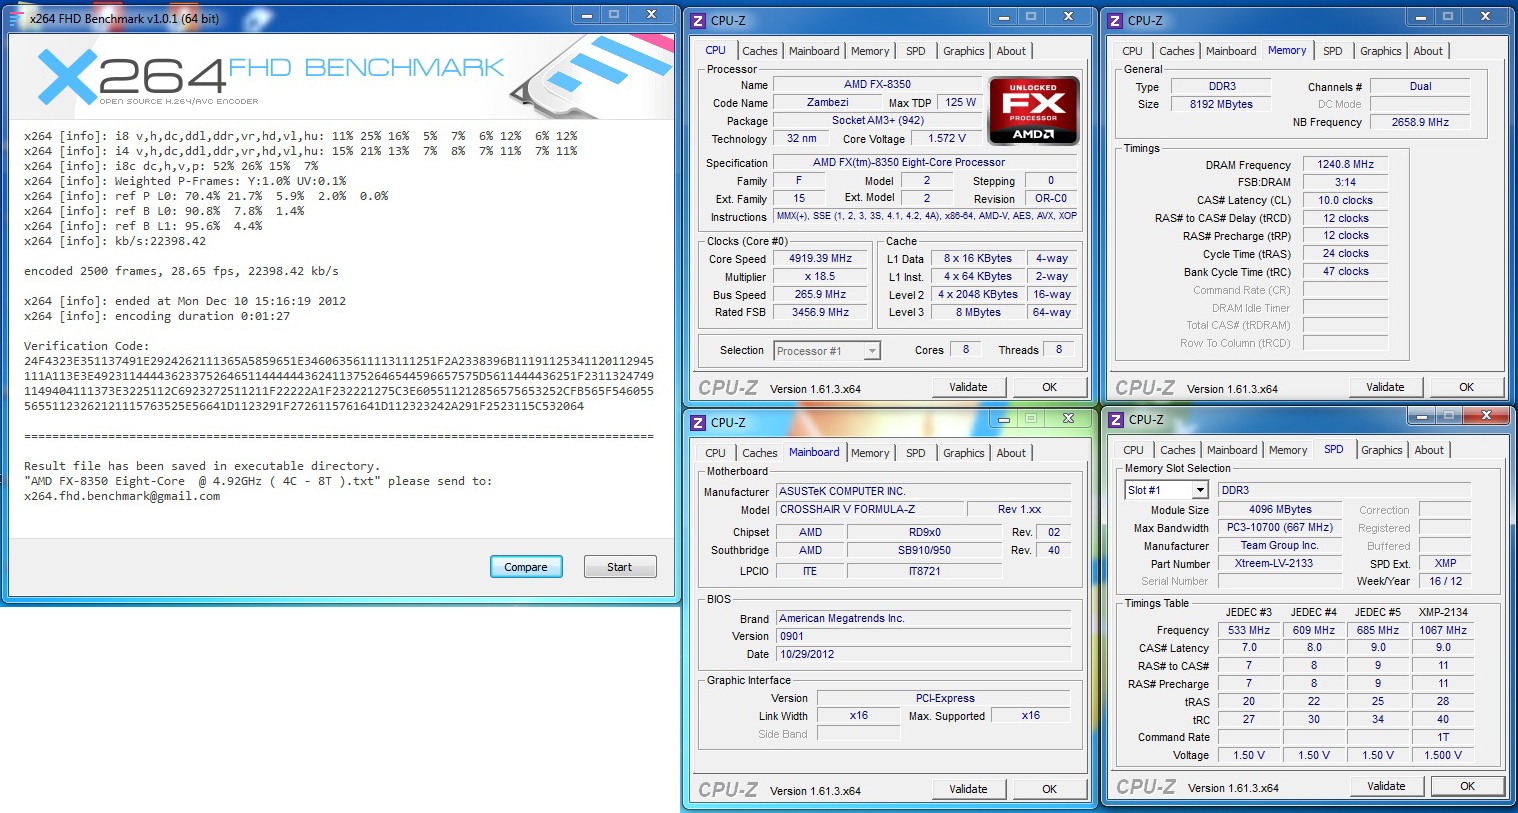The height and width of the screenshot is (813, 1518).
Task: Click the Bank Cycle Time value '47 clocks'
Action: [1345, 272]
